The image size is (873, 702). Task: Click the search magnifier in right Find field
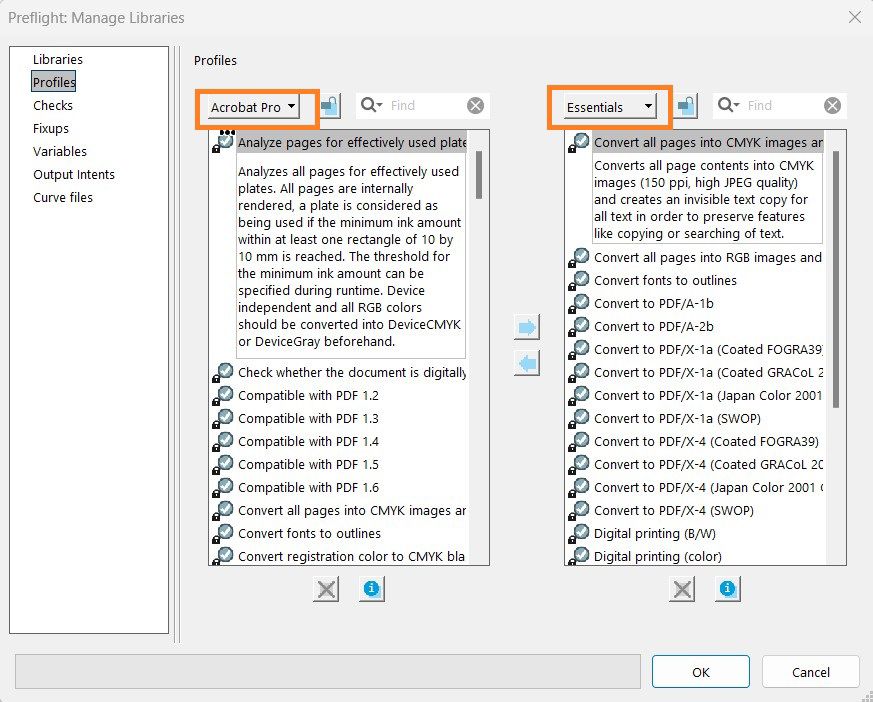tap(727, 105)
